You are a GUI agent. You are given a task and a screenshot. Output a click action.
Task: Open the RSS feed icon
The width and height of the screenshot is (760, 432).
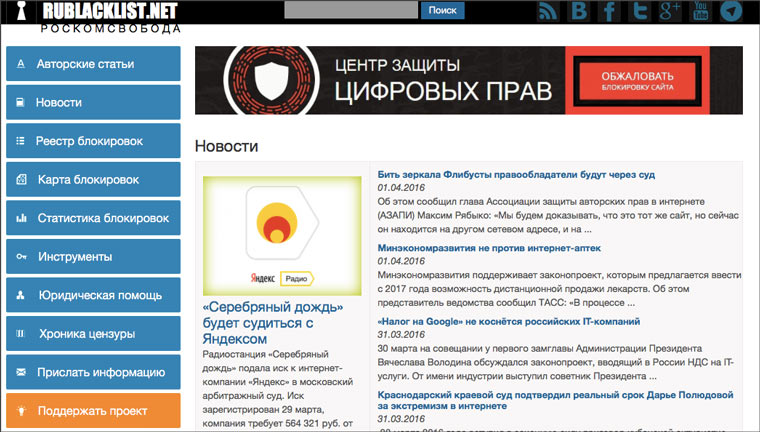point(548,11)
